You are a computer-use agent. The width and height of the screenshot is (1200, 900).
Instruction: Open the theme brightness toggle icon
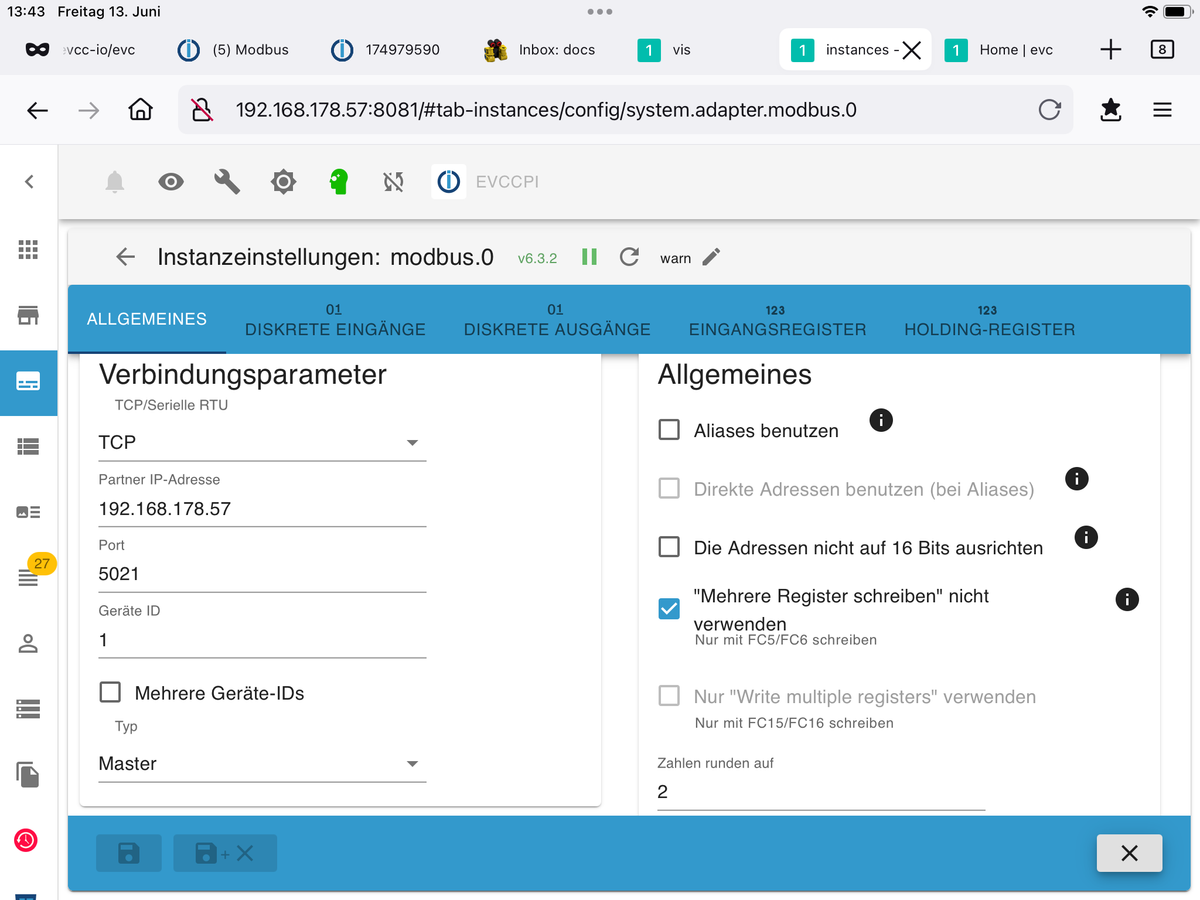283,181
